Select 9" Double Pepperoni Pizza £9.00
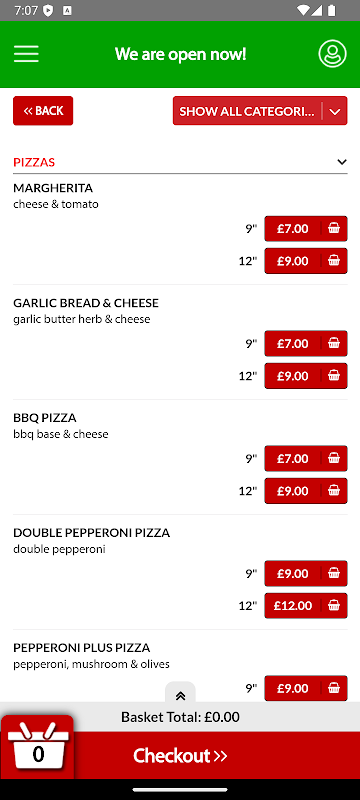 306,573
